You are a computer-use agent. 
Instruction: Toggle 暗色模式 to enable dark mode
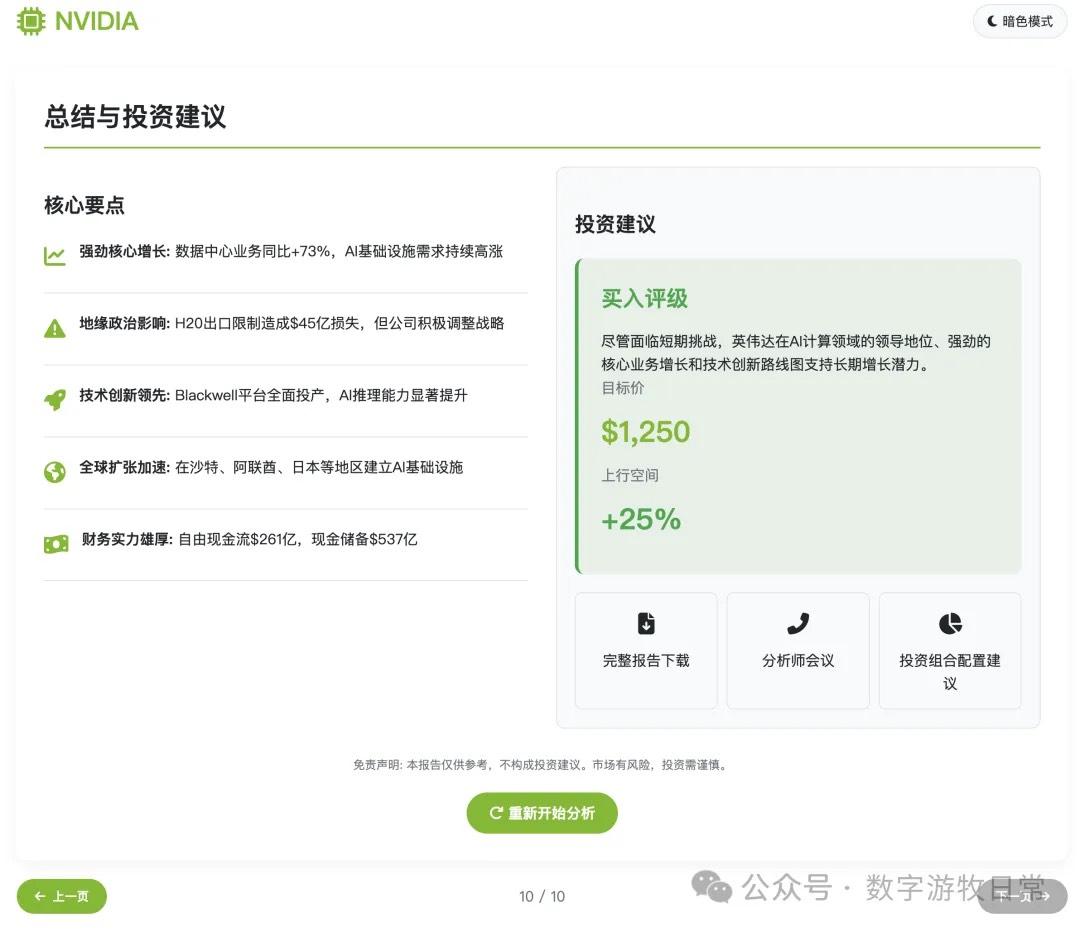pyautogui.click(x=1019, y=21)
